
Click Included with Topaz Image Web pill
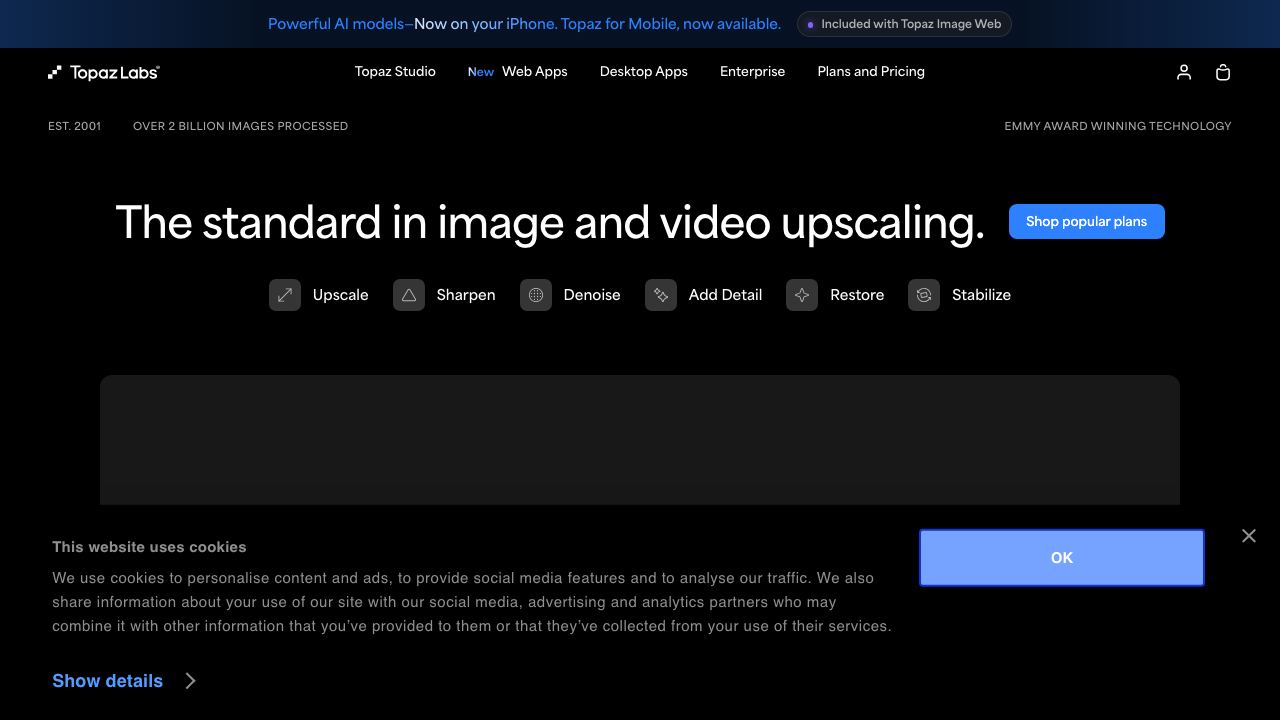click(x=904, y=24)
